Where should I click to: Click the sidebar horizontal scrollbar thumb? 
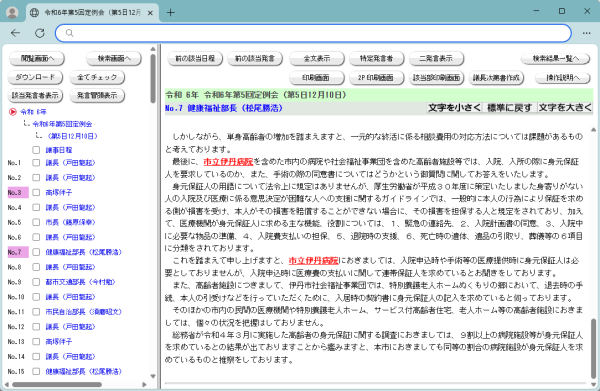click(x=57, y=384)
